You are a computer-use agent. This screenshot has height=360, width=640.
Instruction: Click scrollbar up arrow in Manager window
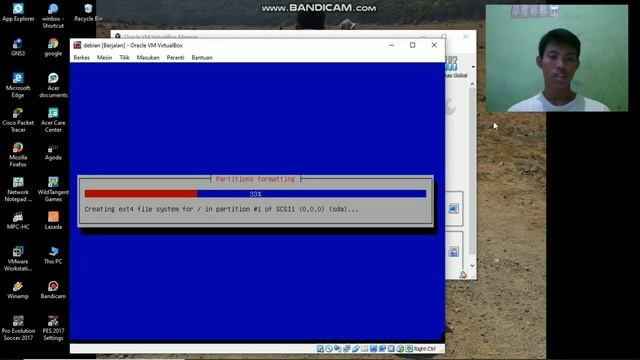pyautogui.click(x=472, y=84)
